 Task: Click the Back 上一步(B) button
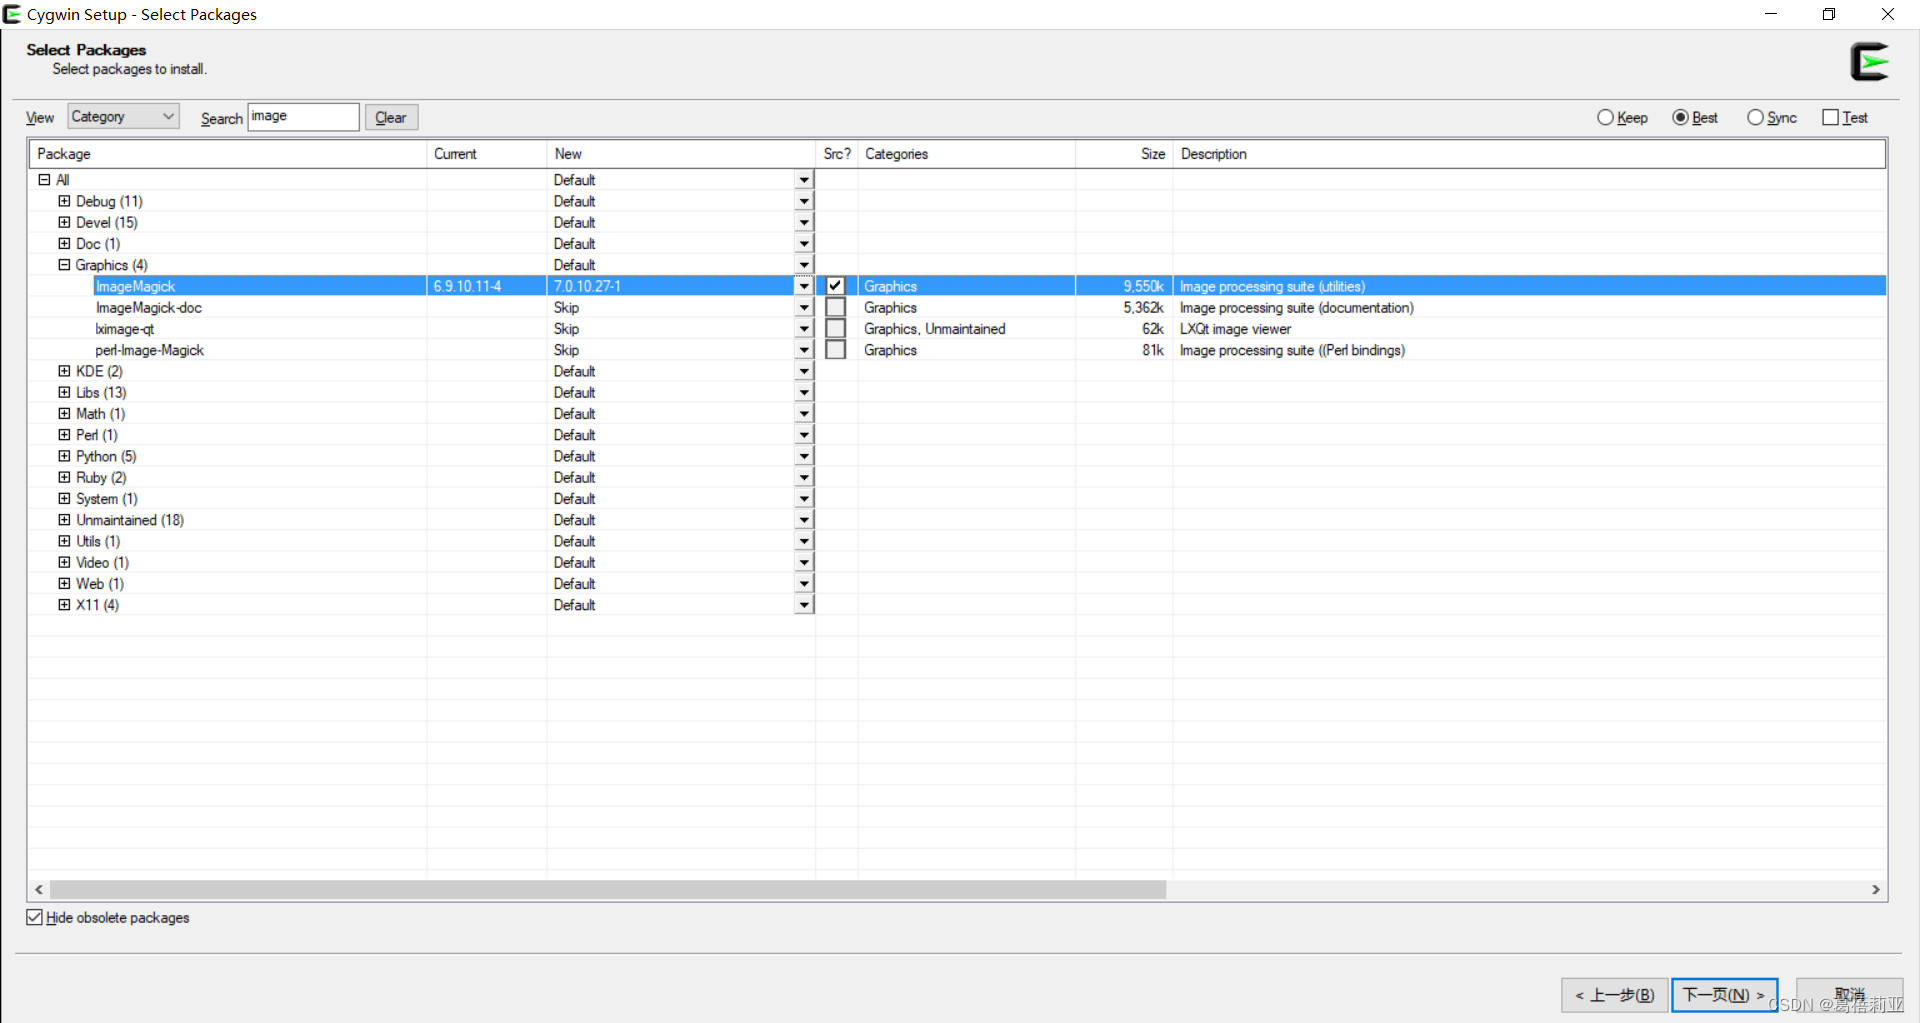pos(1615,995)
